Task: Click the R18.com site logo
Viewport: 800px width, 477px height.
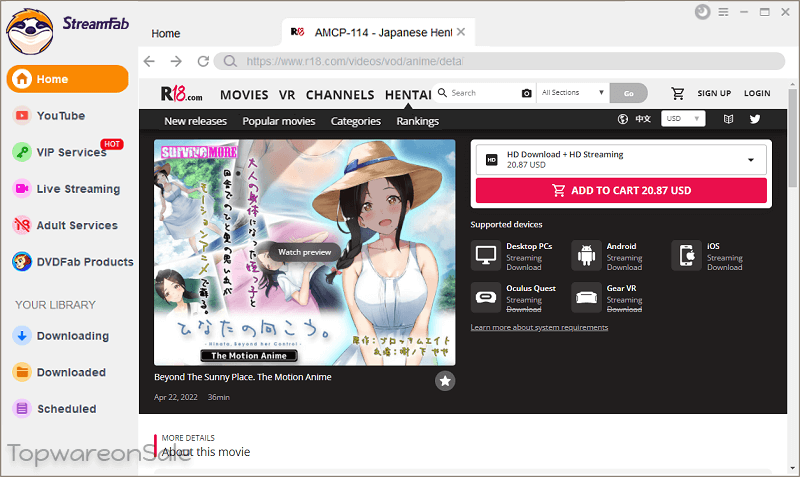Action: (182, 94)
